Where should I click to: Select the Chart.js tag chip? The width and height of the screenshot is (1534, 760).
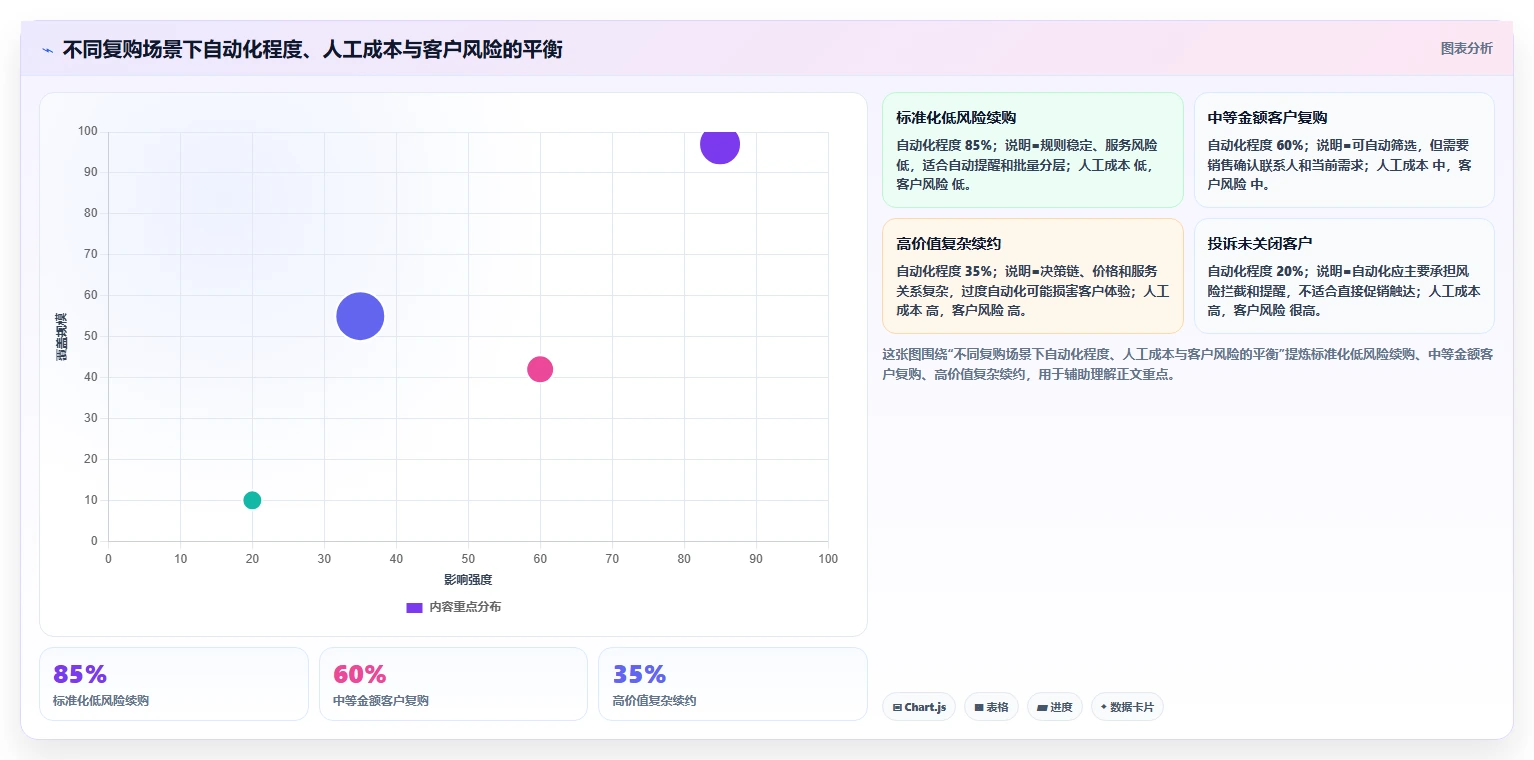point(919,707)
